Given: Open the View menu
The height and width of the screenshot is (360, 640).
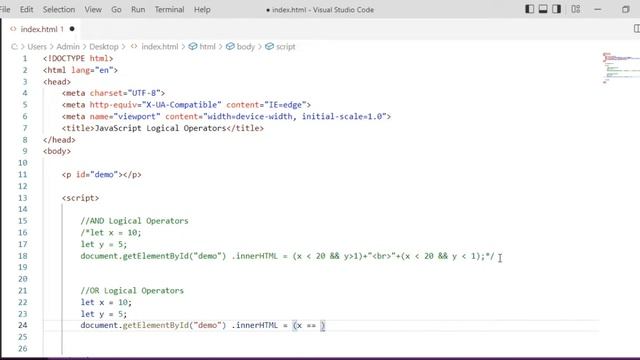Looking at the screenshot, I should [93, 9].
